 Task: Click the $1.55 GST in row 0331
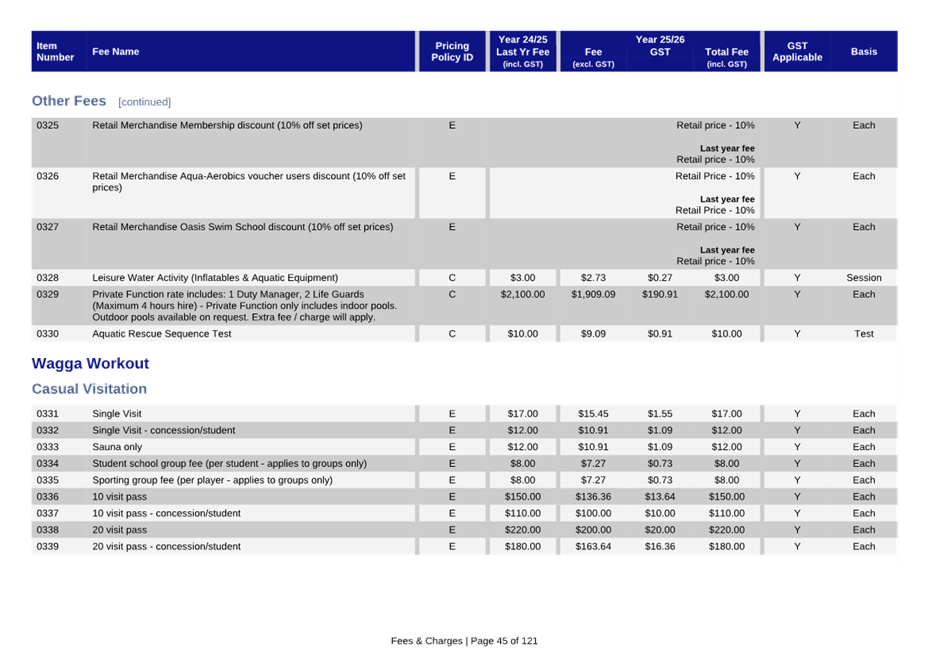click(x=660, y=414)
